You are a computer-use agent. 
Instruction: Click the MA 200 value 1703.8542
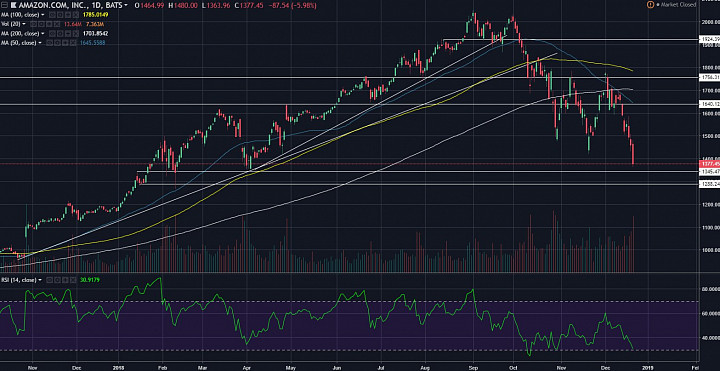click(x=96, y=34)
